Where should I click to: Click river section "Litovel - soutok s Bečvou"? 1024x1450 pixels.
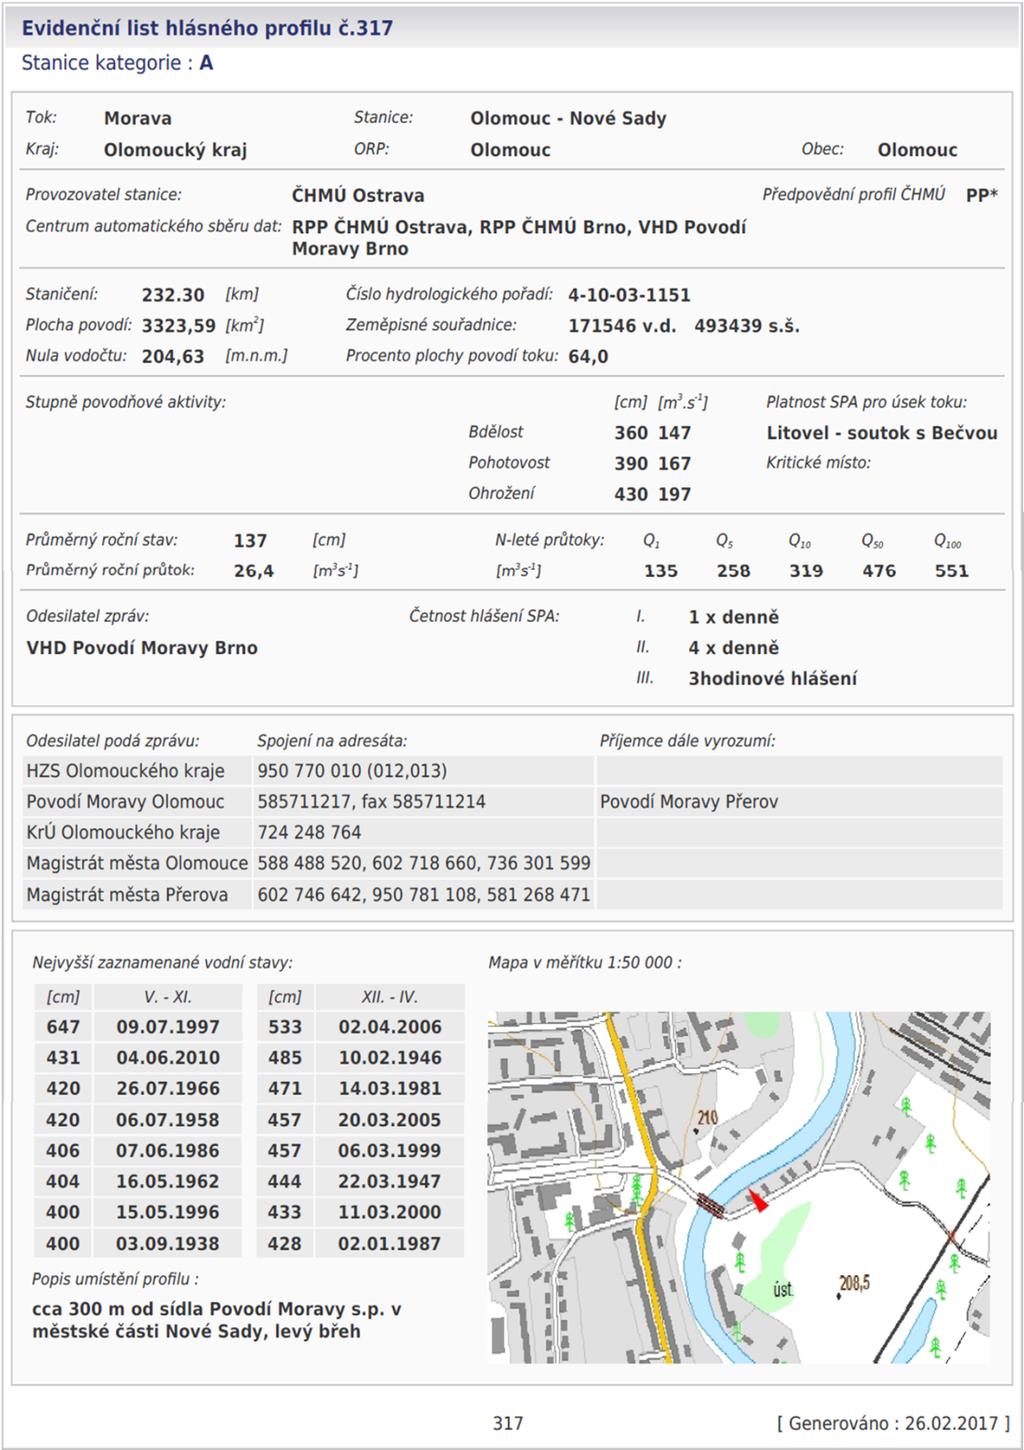pos(882,433)
